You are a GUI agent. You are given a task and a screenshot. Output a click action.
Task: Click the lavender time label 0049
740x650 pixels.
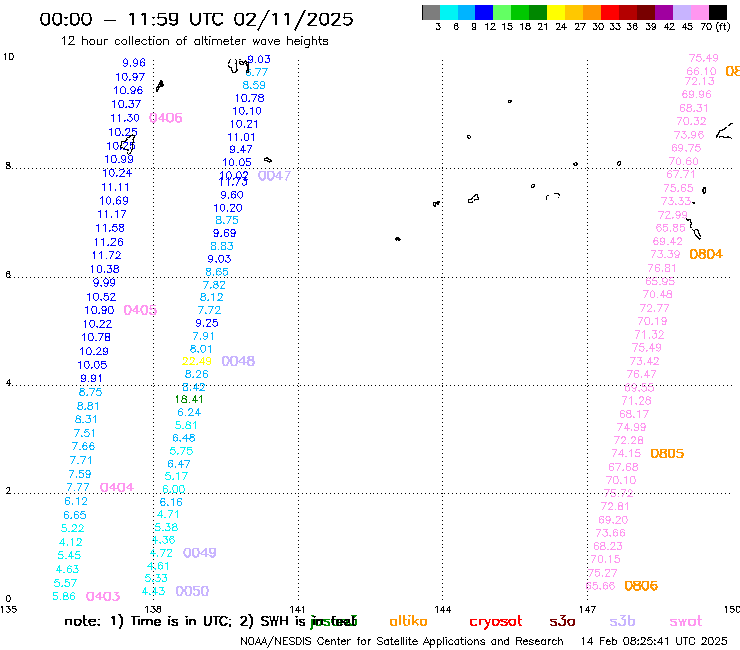pos(200,553)
